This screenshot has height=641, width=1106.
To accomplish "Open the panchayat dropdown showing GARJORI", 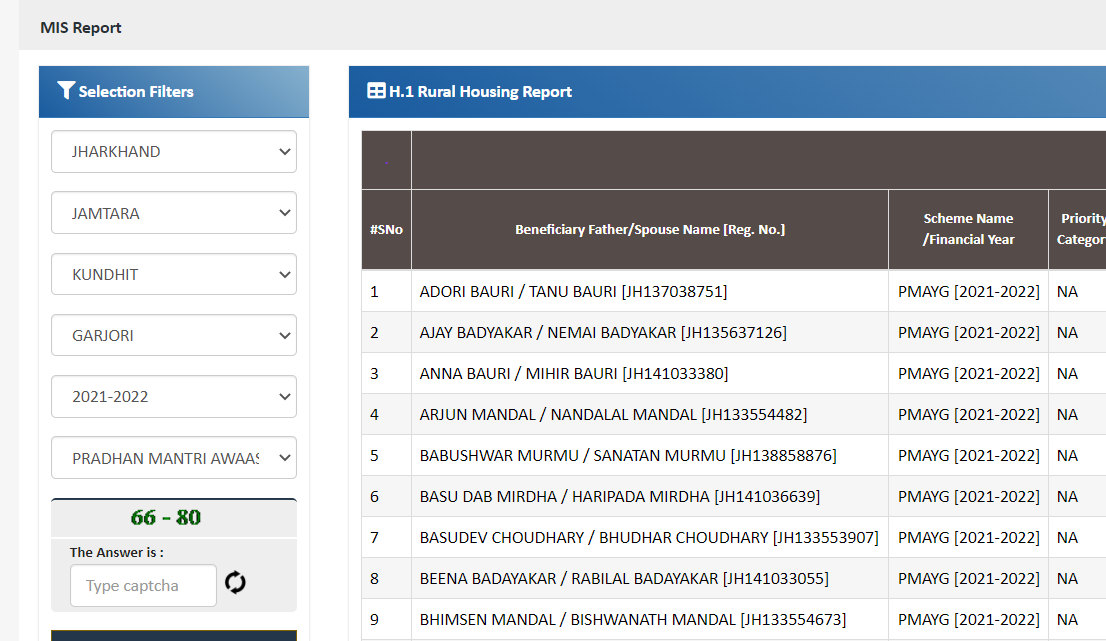I will coord(173,335).
